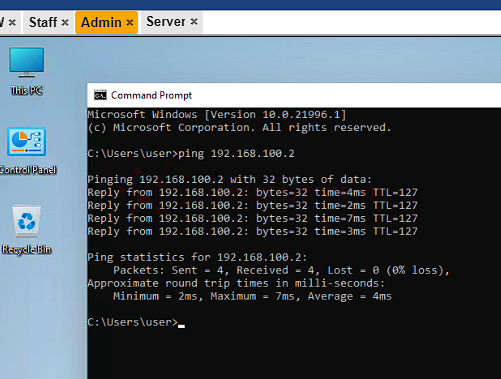Image resolution: width=501 pixels, height=379 pixels.
Task: Close the Admin tab
Action: pos(130,23)
